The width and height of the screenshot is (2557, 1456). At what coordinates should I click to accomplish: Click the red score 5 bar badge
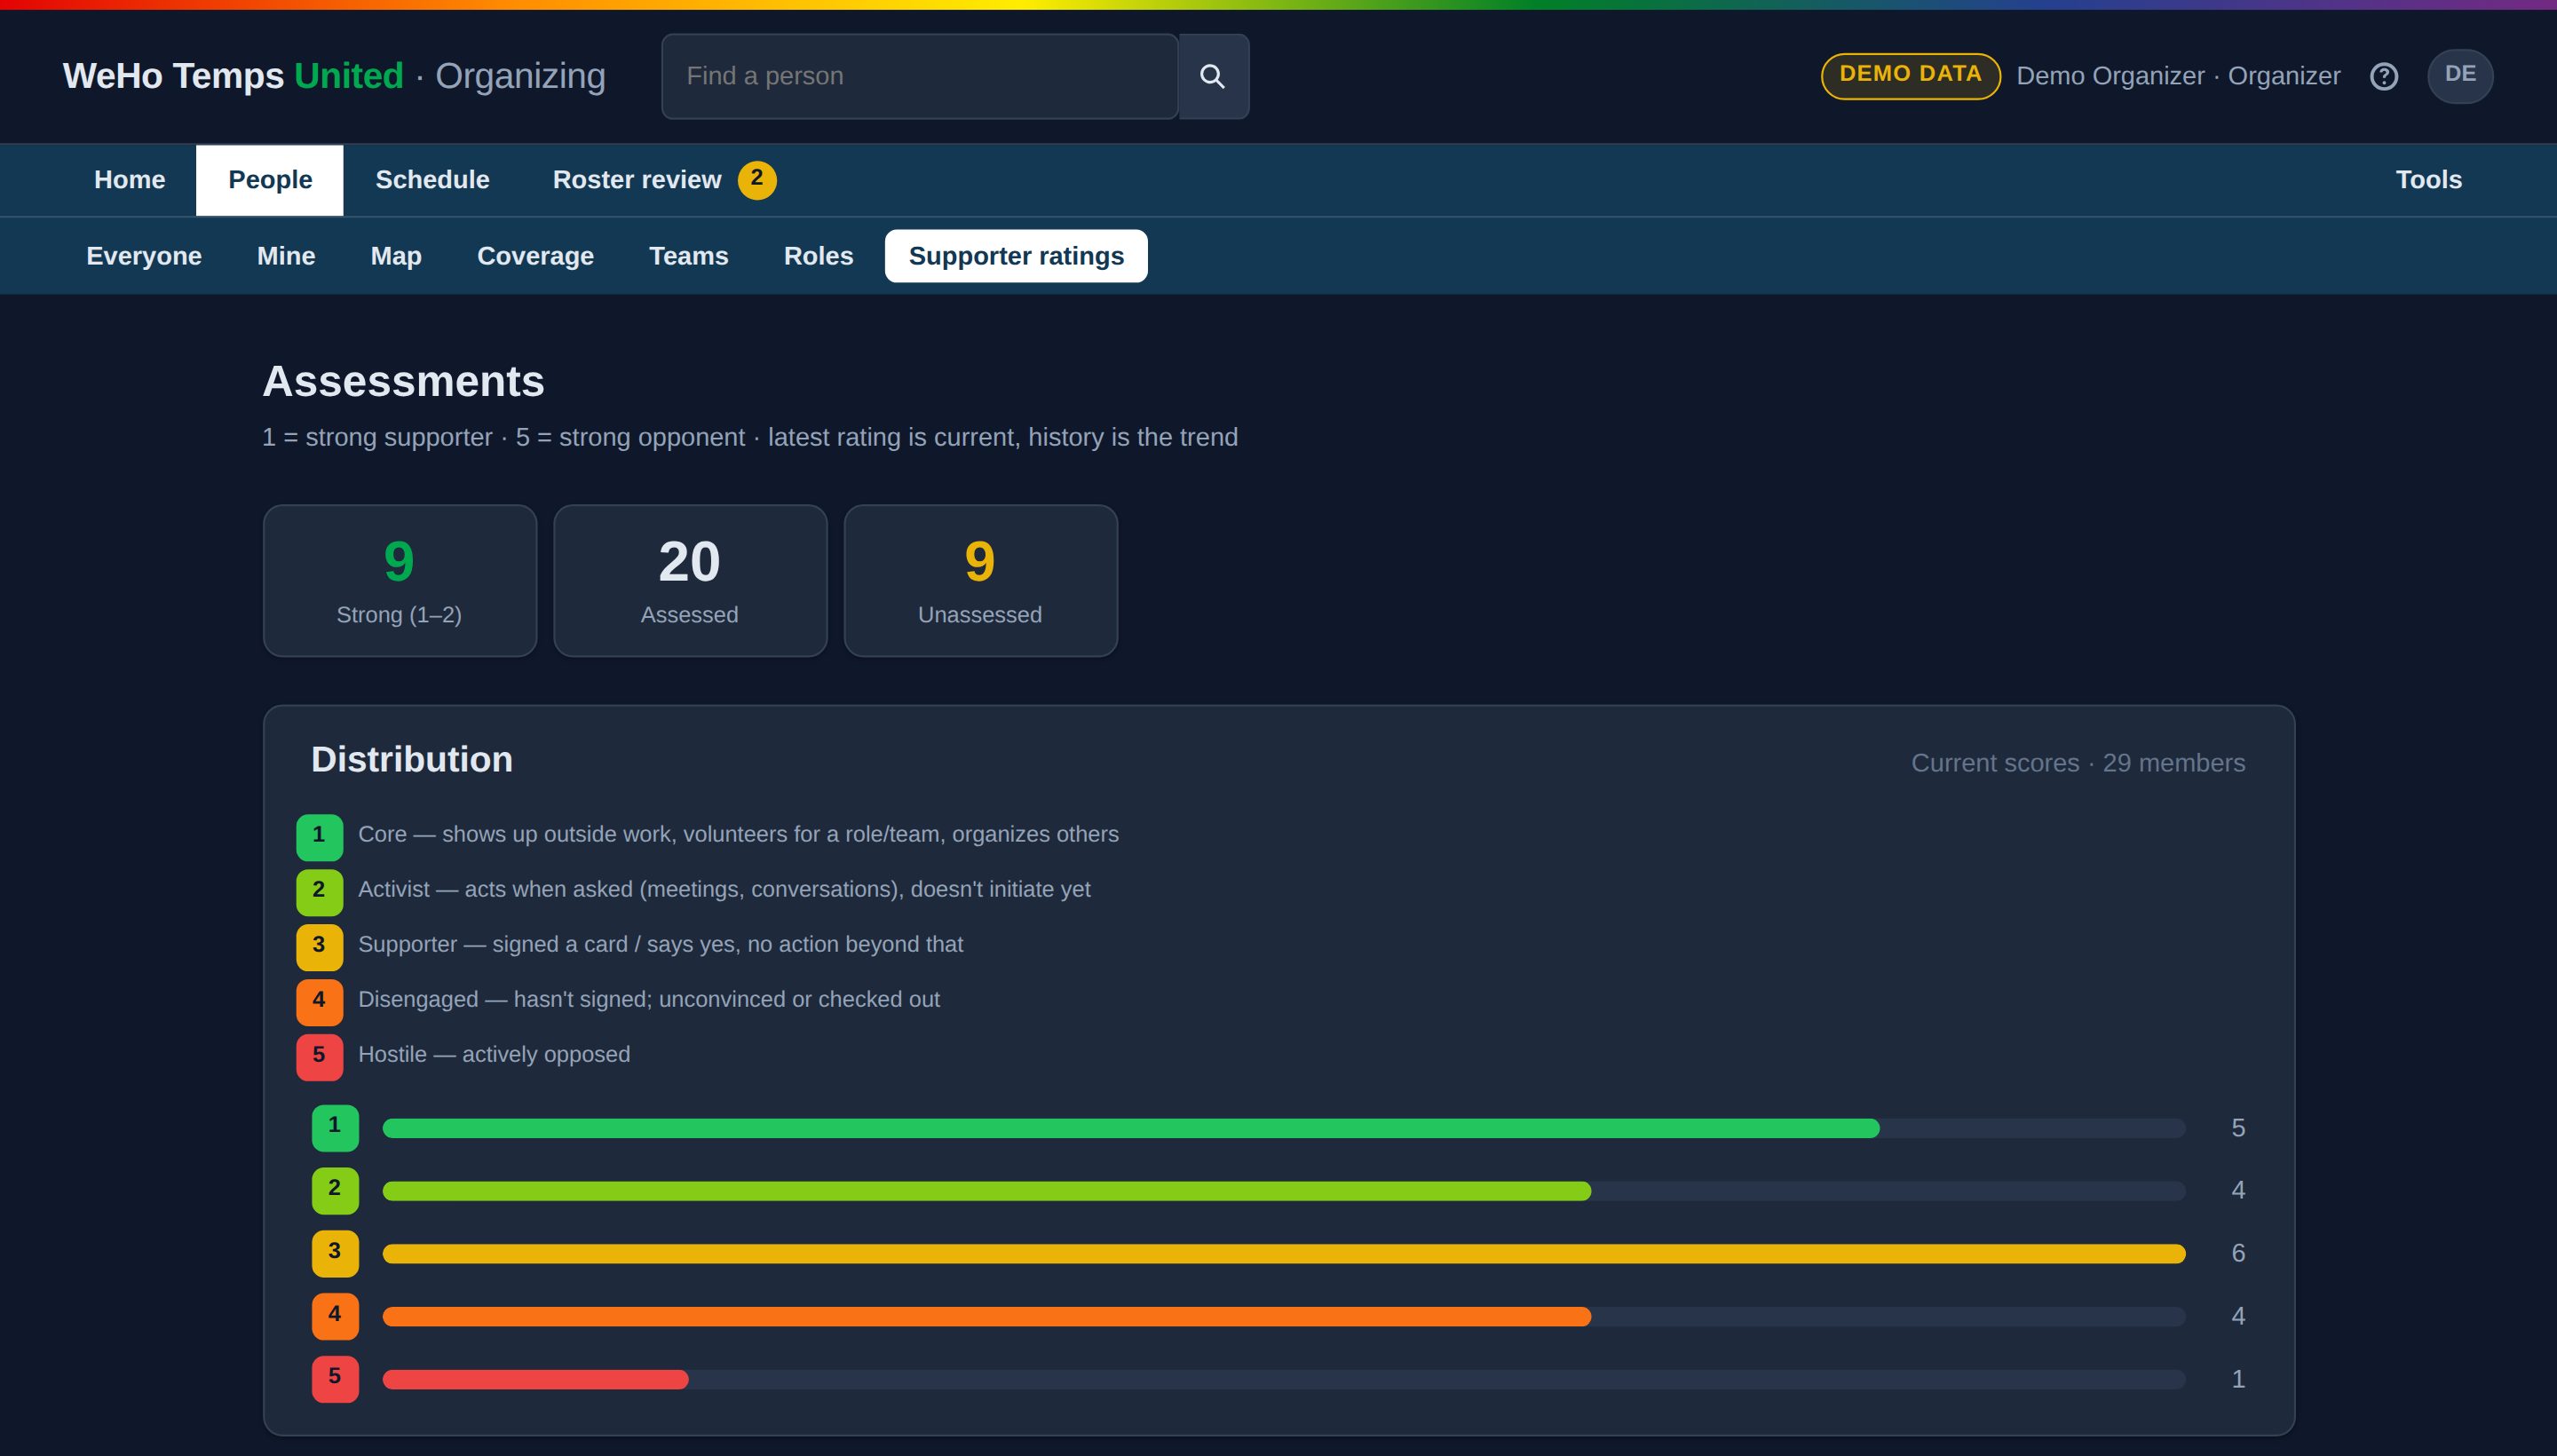[335, 1379]
